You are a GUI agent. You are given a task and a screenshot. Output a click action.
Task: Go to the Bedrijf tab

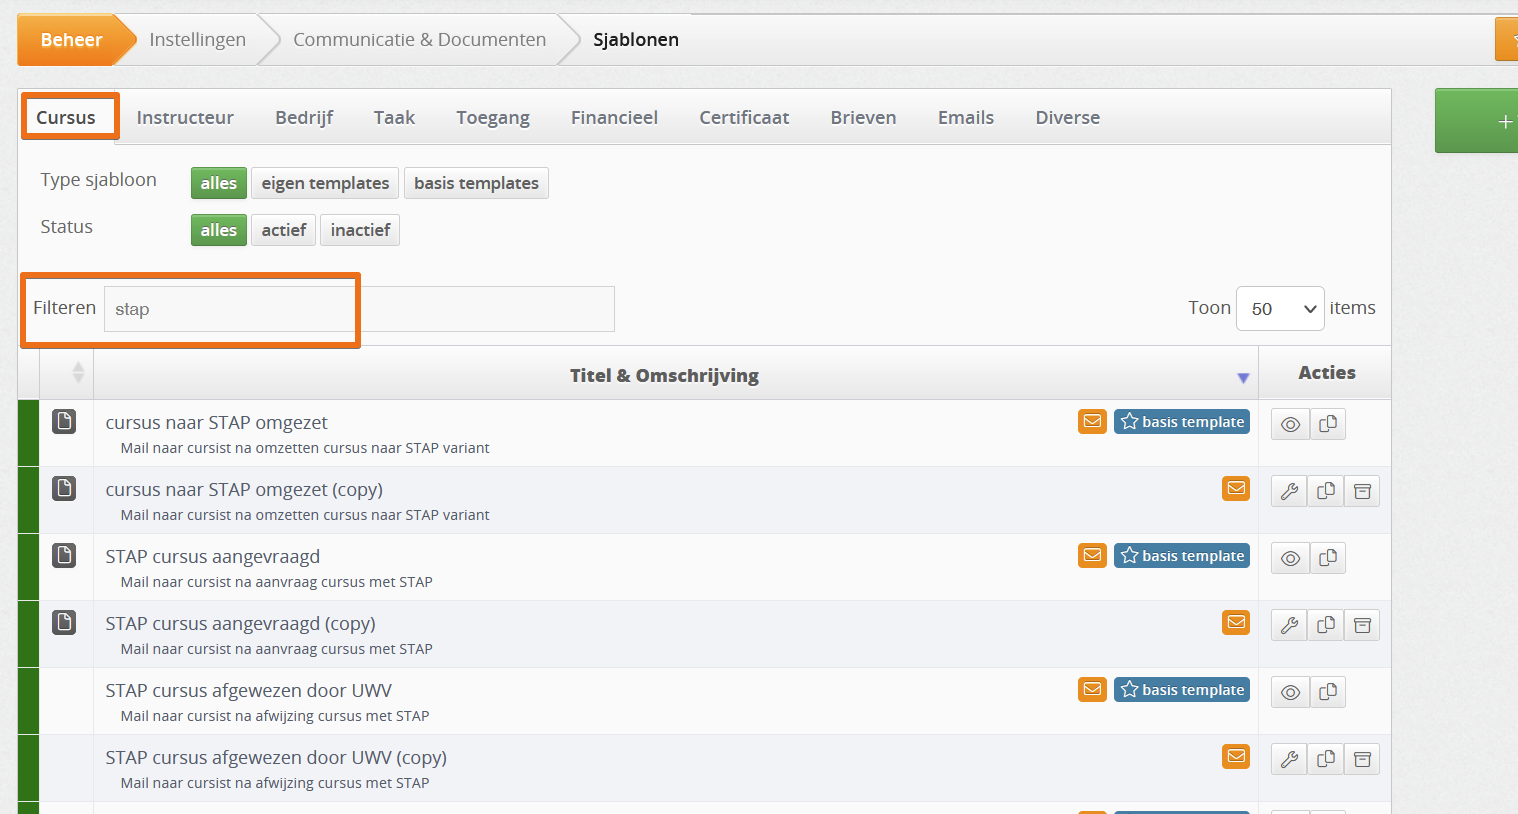click(304, 117)
